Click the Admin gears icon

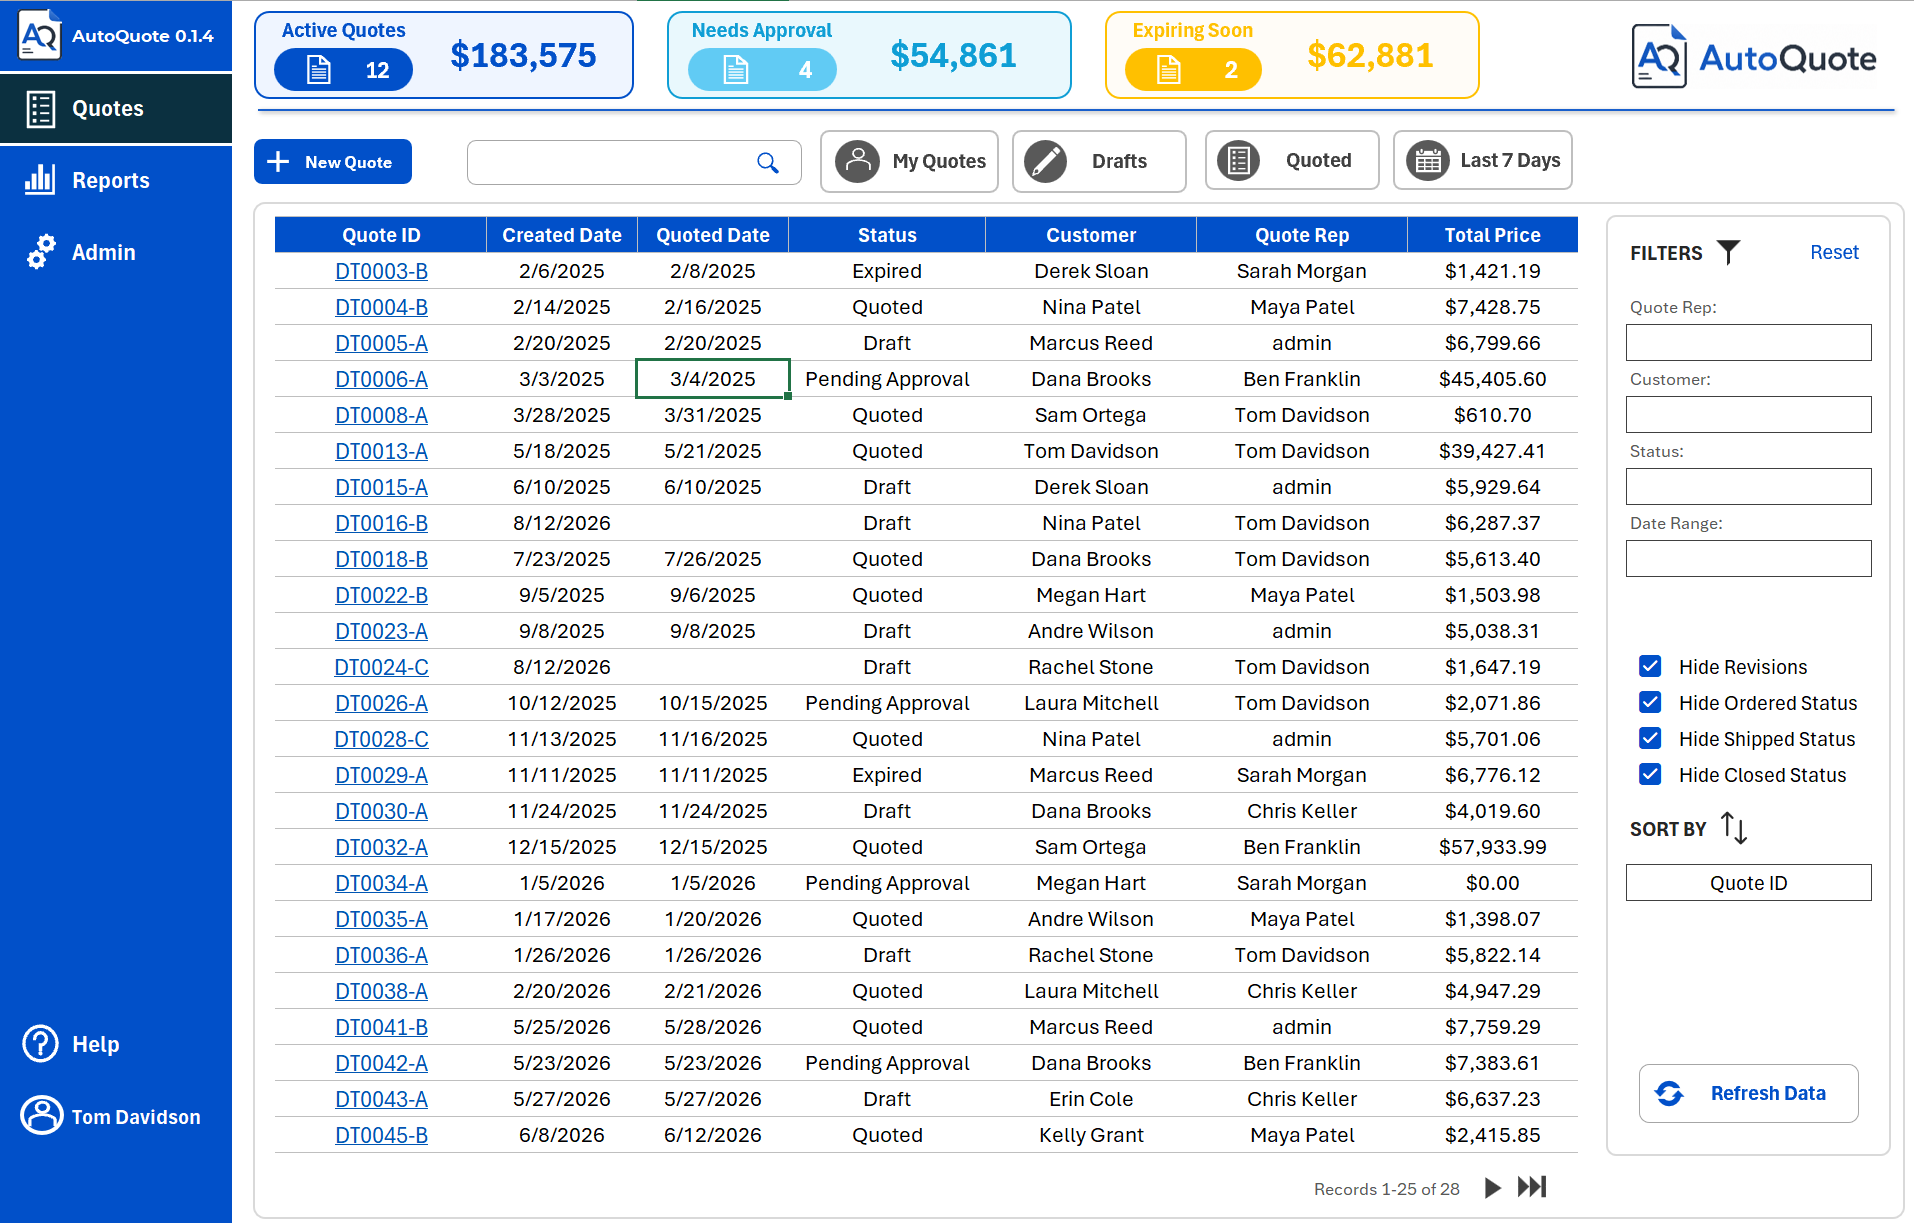tap(41, 252)
